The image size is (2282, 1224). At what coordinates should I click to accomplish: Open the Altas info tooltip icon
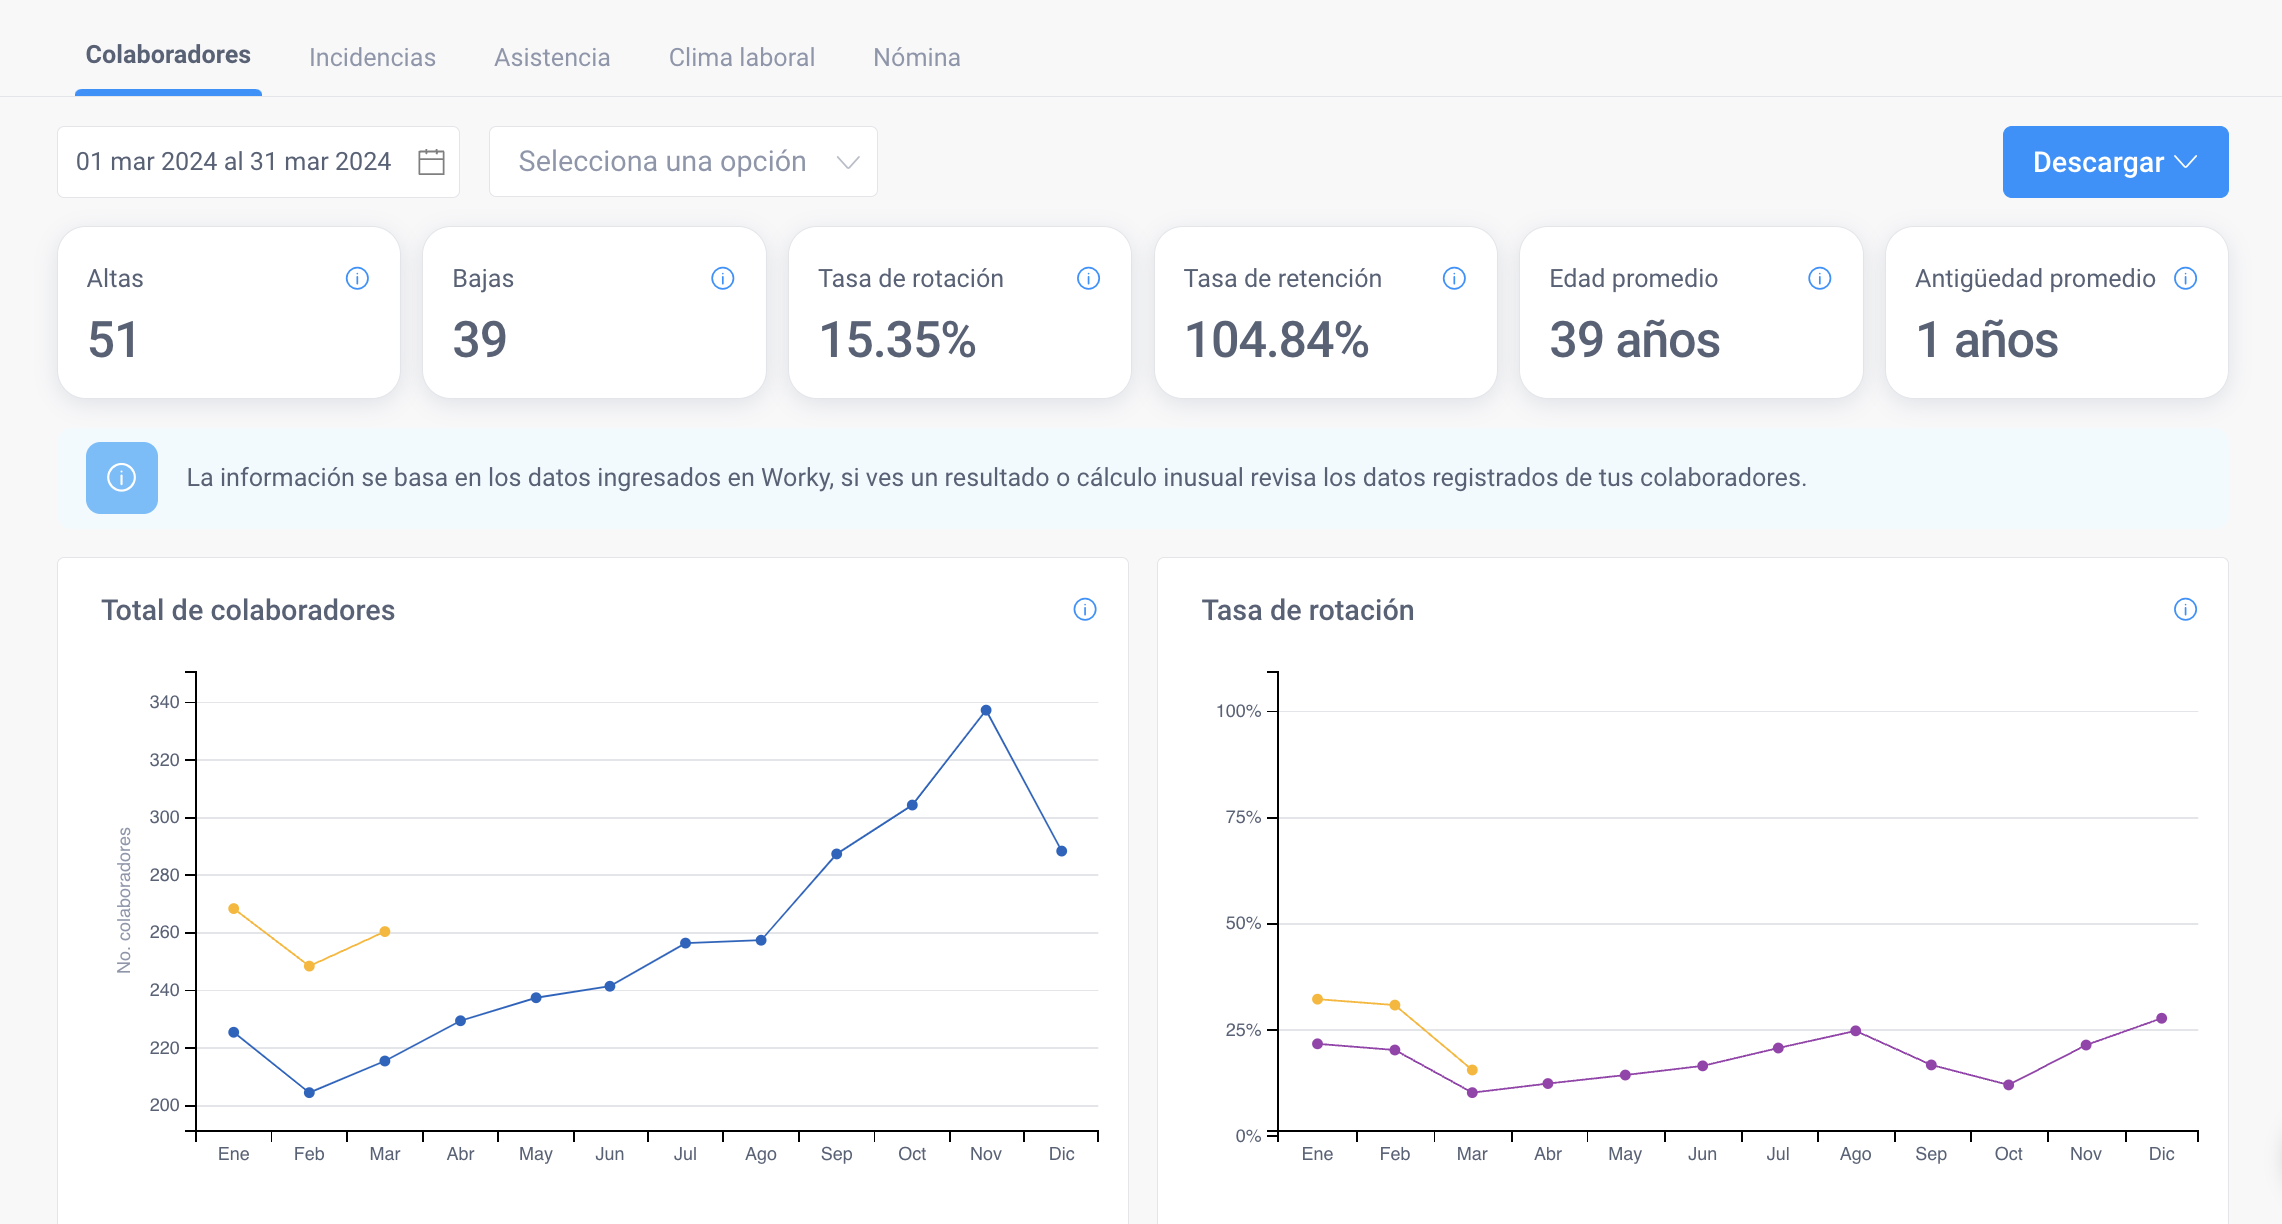click(357, 279)
